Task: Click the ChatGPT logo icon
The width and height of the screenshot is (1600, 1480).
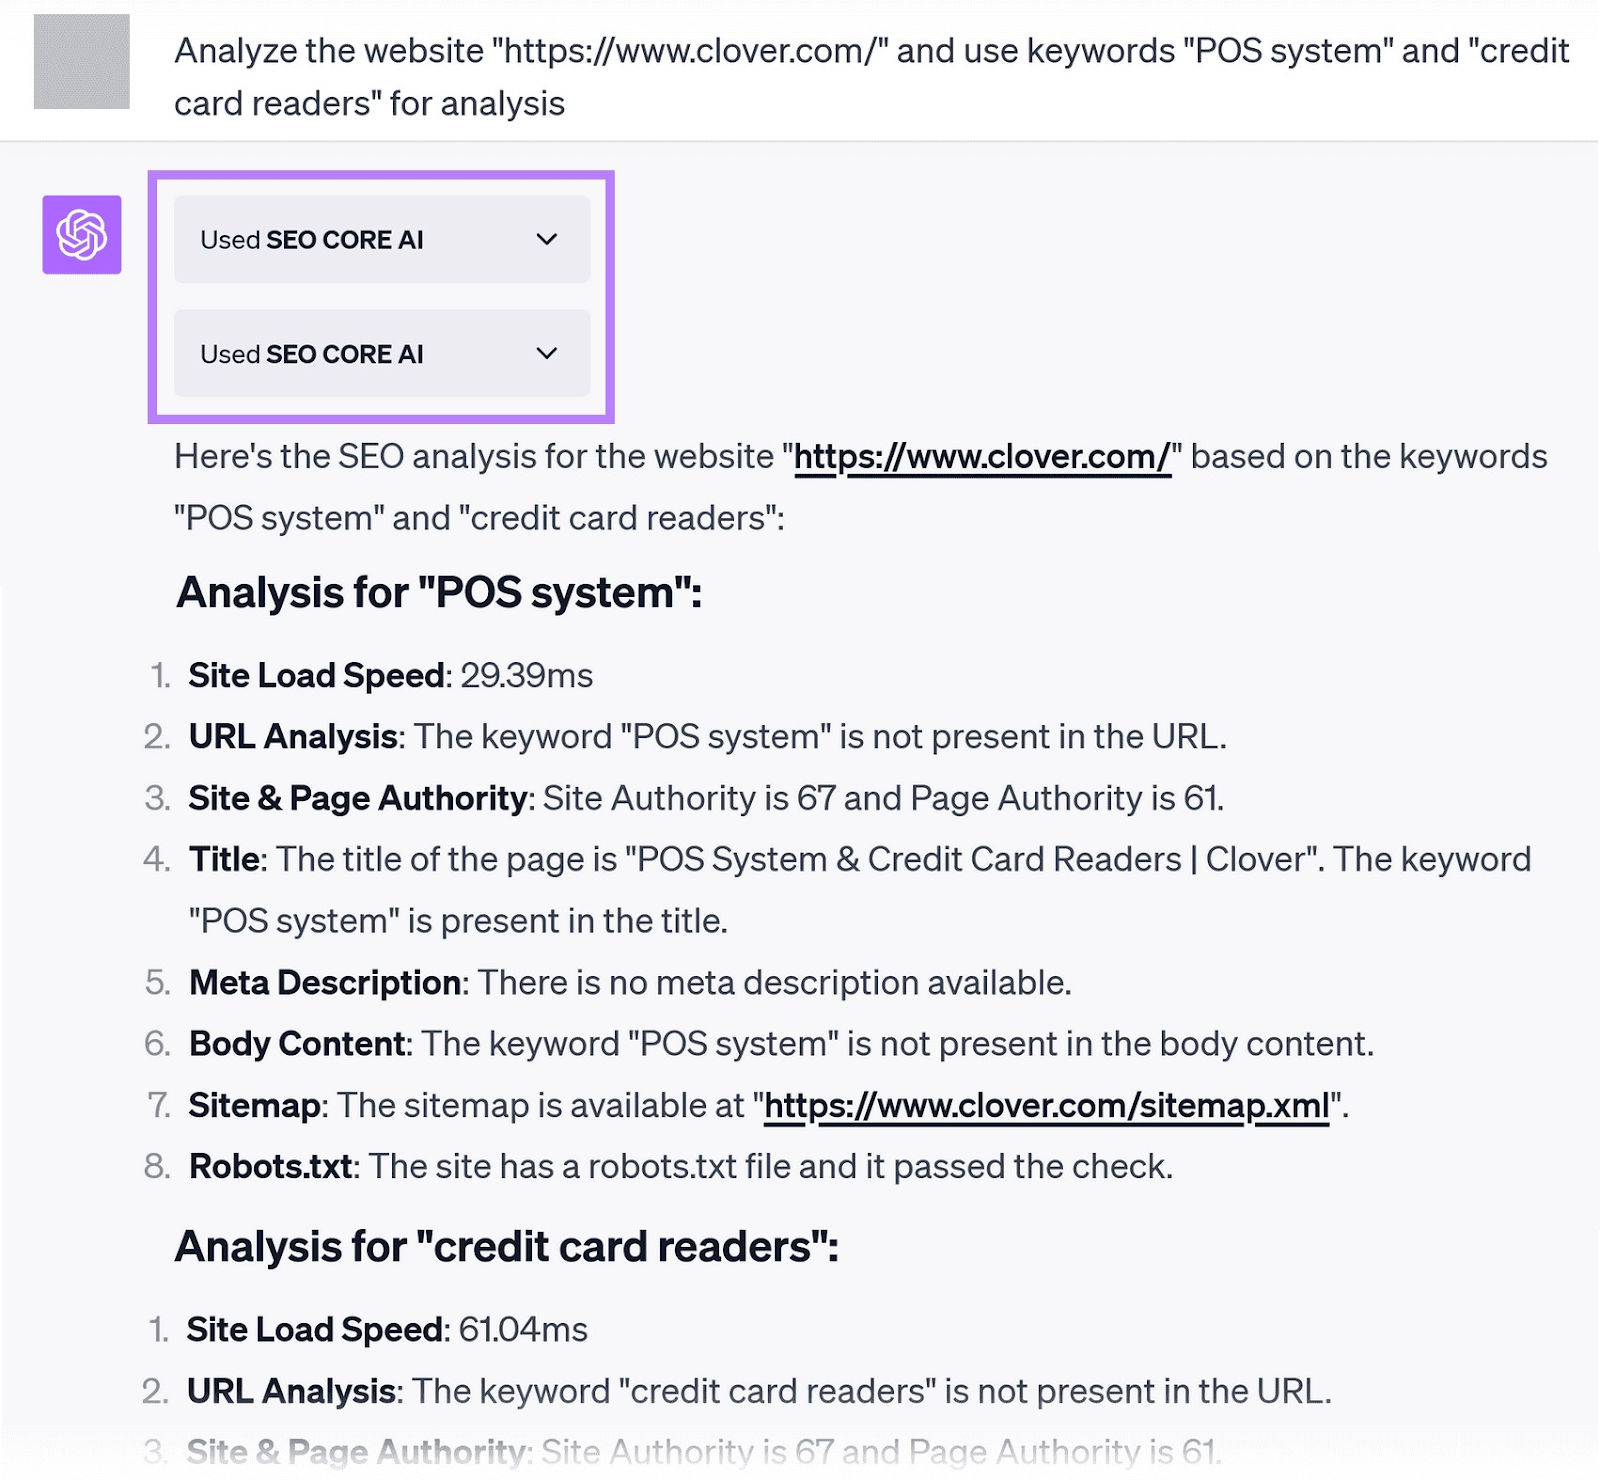Action: pyautogui.click(x=81, y=235)
